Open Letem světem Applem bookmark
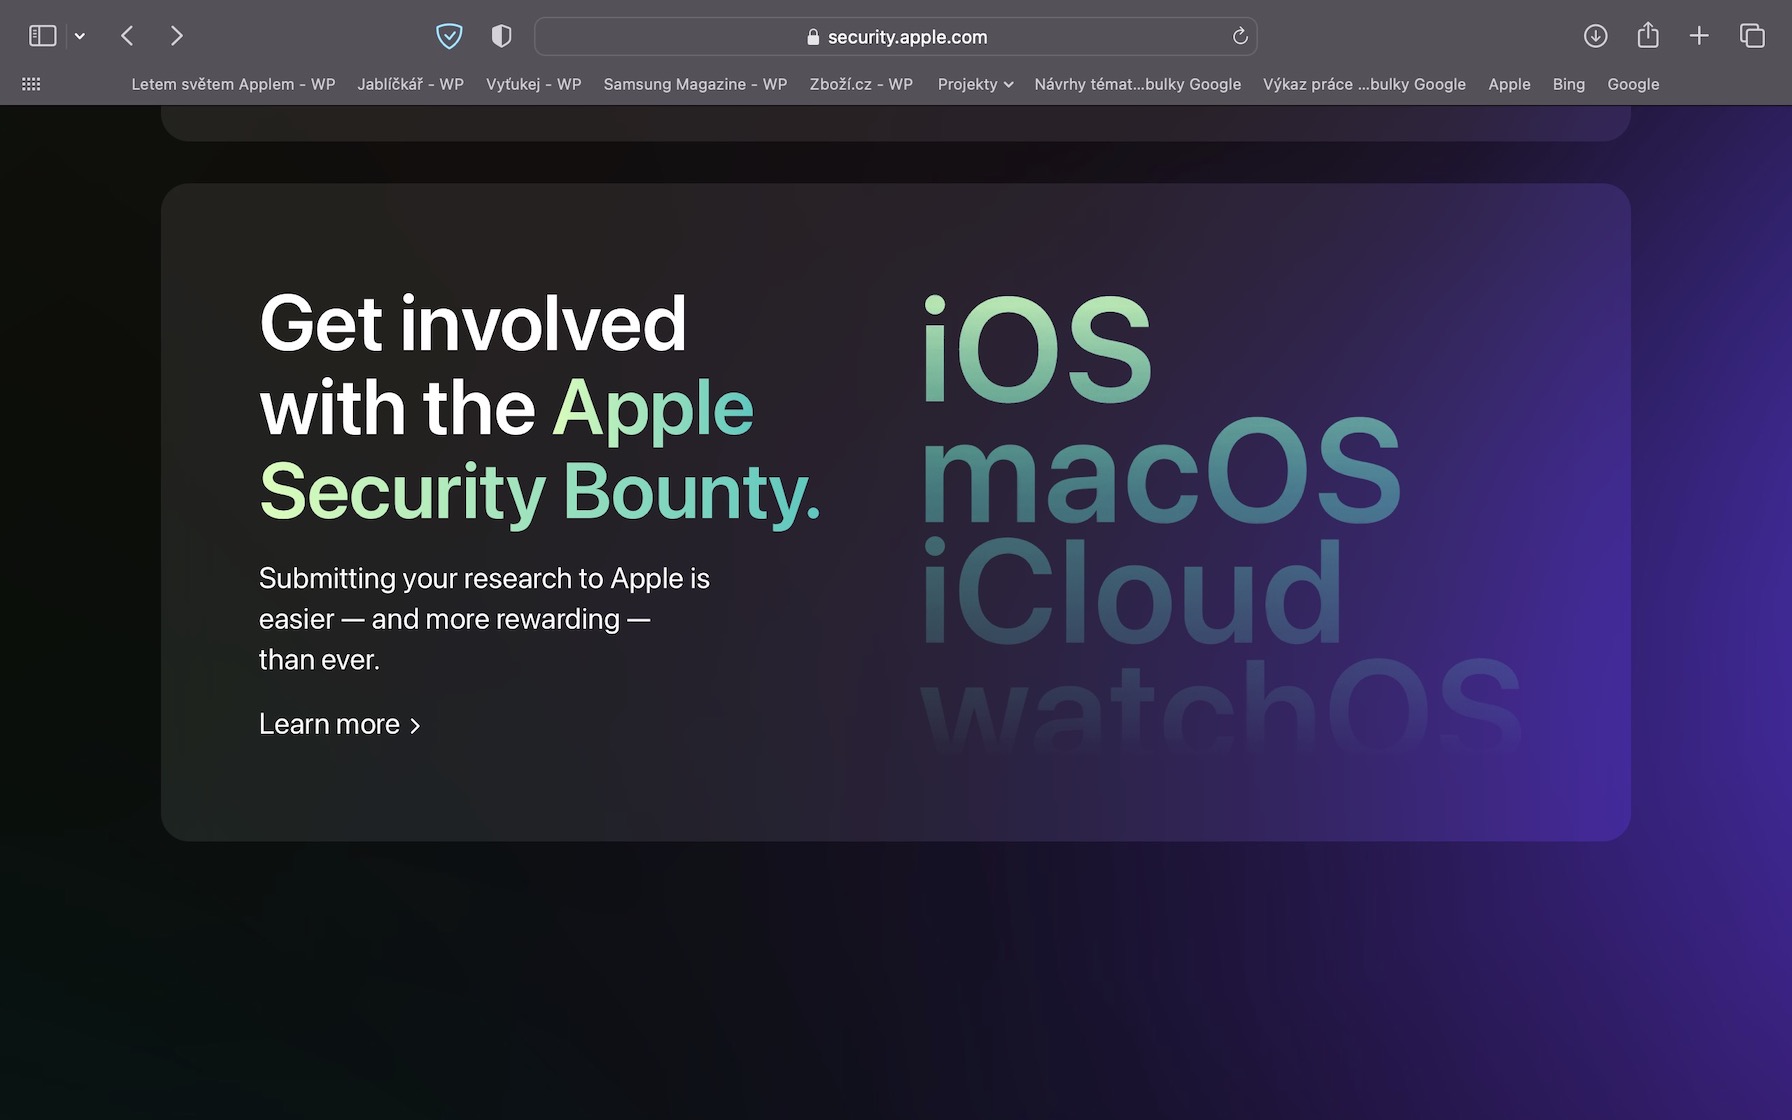 coord(233,84)
